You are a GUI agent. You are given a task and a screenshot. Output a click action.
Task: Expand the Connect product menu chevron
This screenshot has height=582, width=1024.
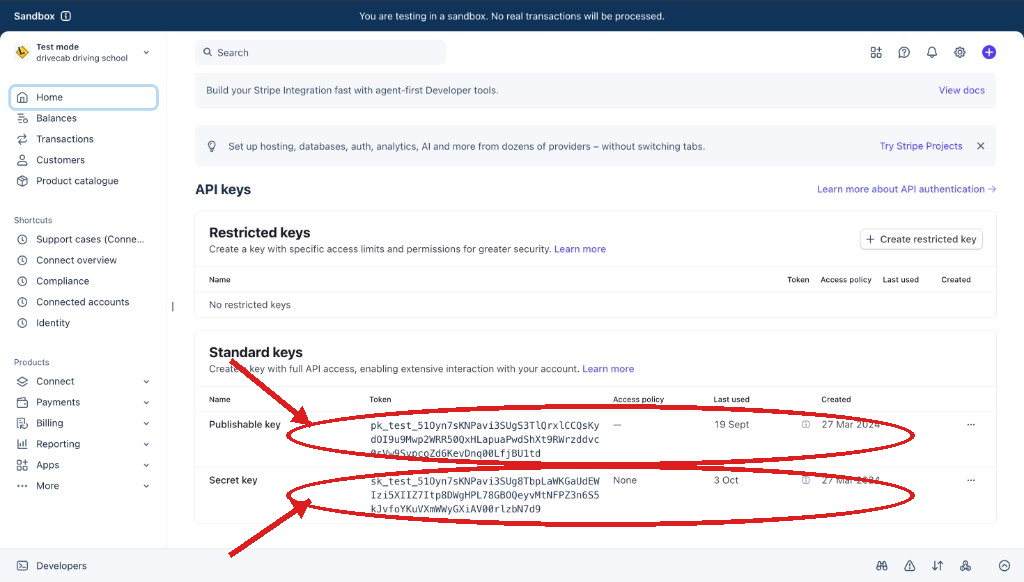(146, 381)
